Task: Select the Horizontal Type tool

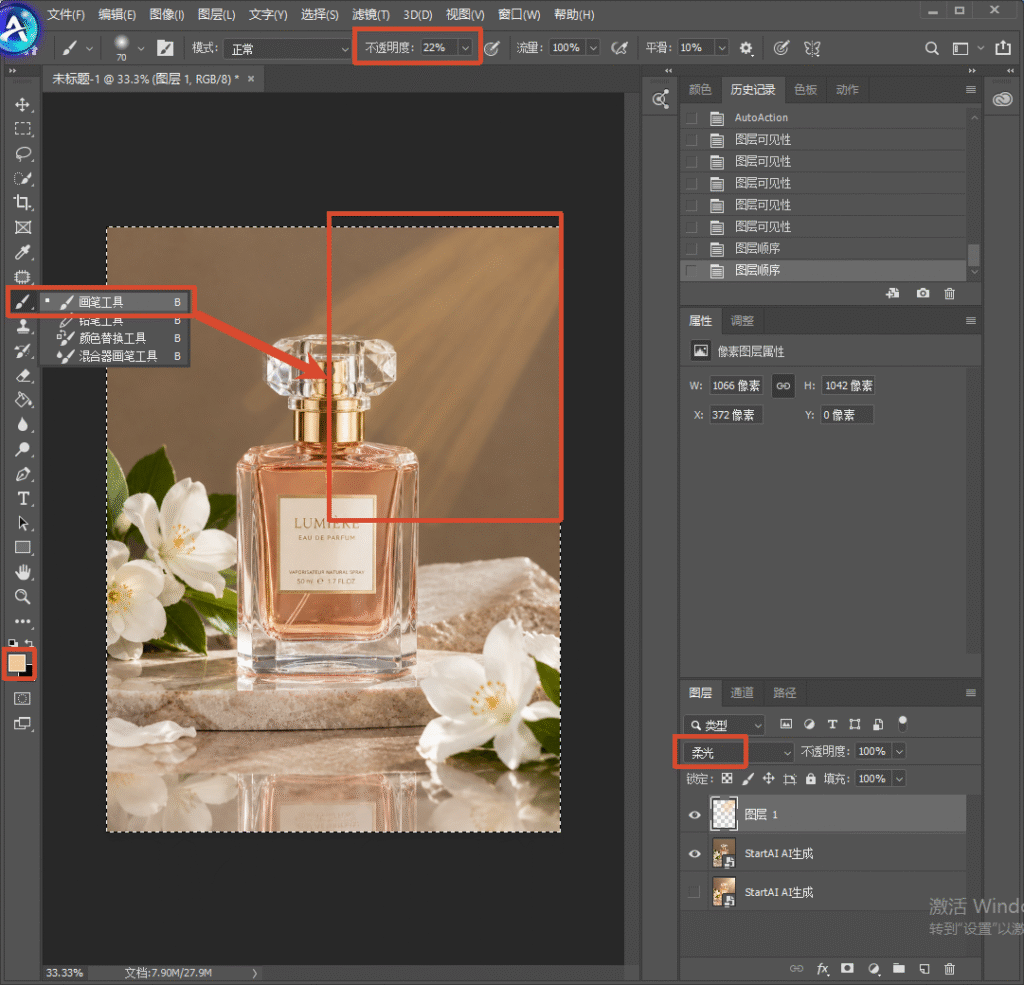Action: [x=23, y=498]
